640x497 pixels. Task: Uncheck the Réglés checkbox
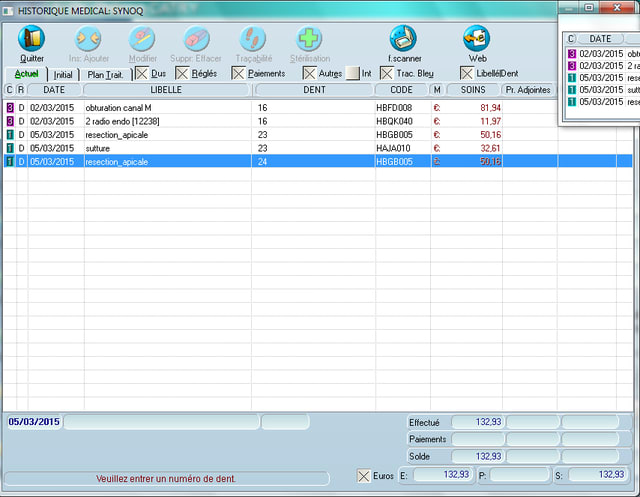tap(182, 73)
